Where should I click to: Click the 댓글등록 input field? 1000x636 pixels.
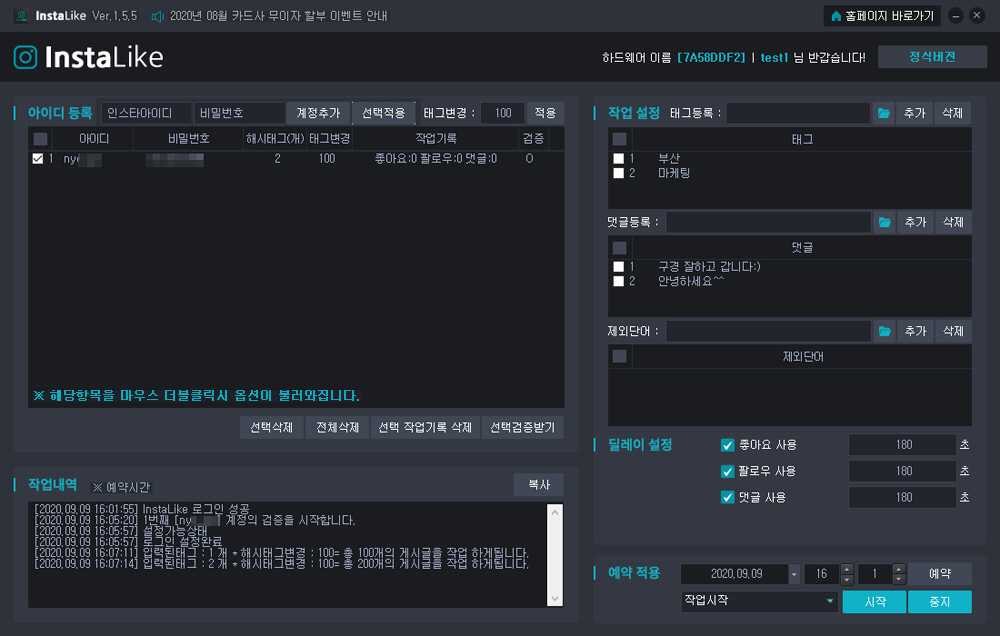pyautogui.click(x=768, y=222)
